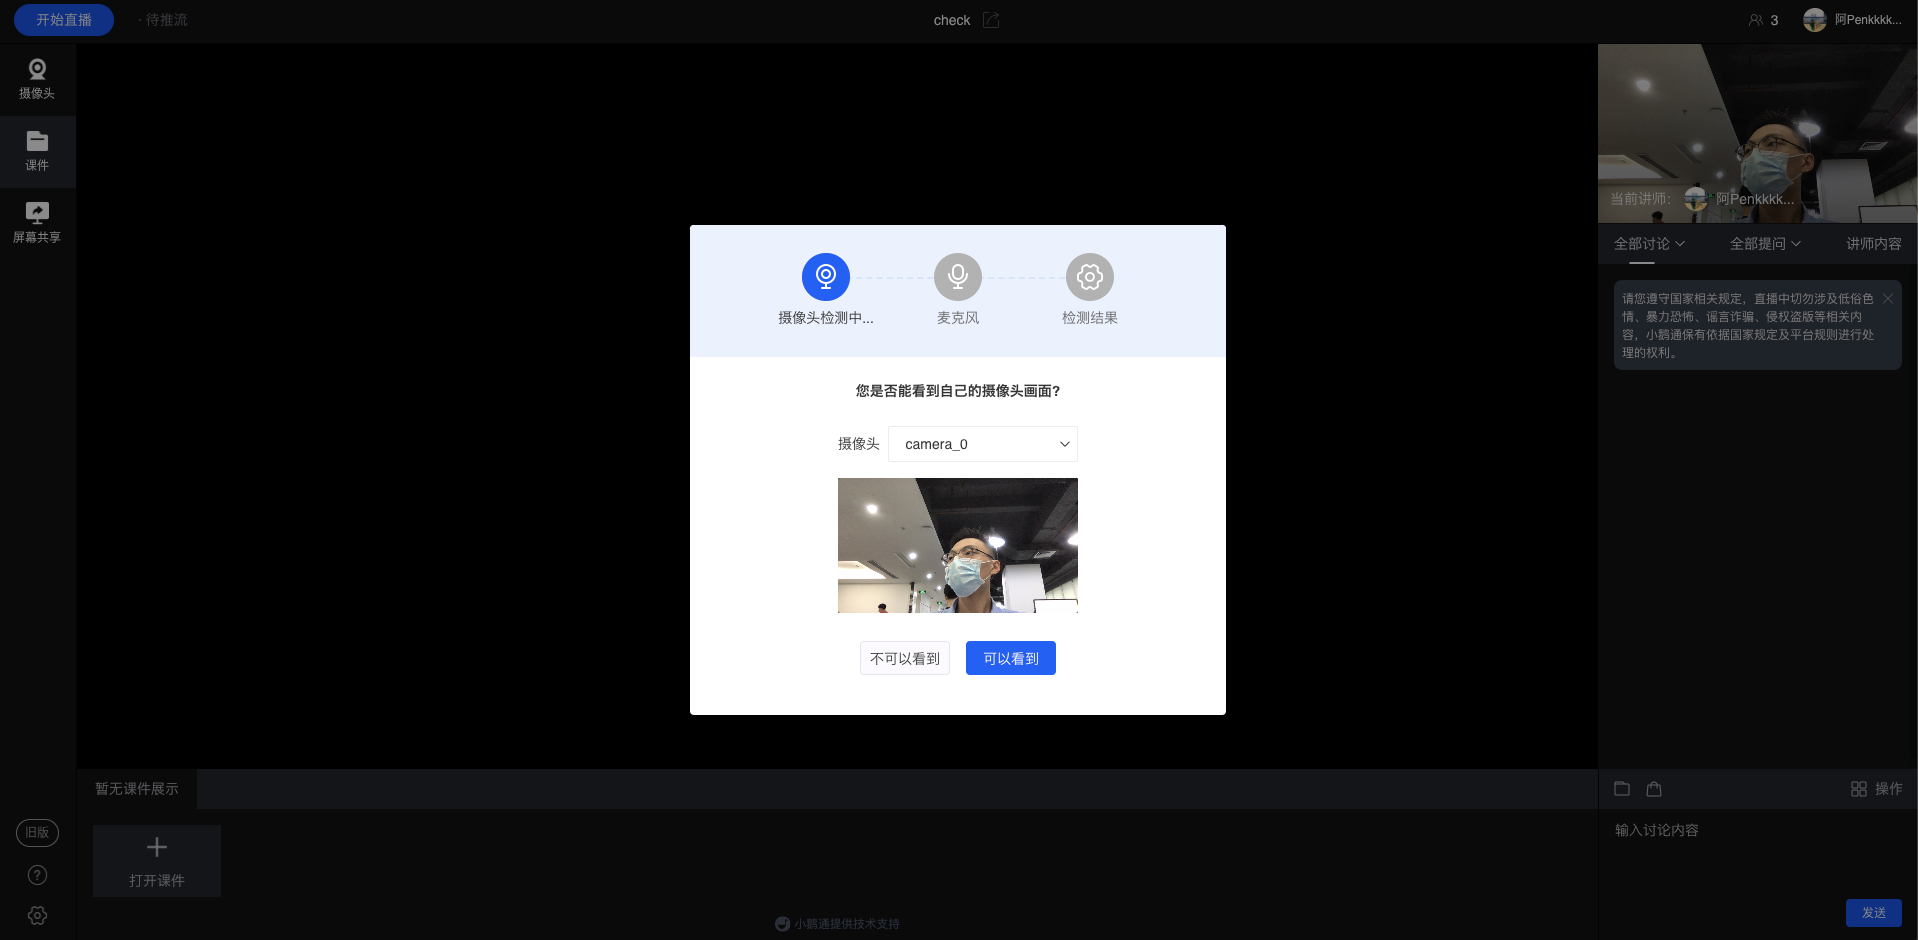Image resolution: width=1918 pixels, height=940 pixels.
Task: Click the folder icon above chat input
Action: (x=1622, y=789)
